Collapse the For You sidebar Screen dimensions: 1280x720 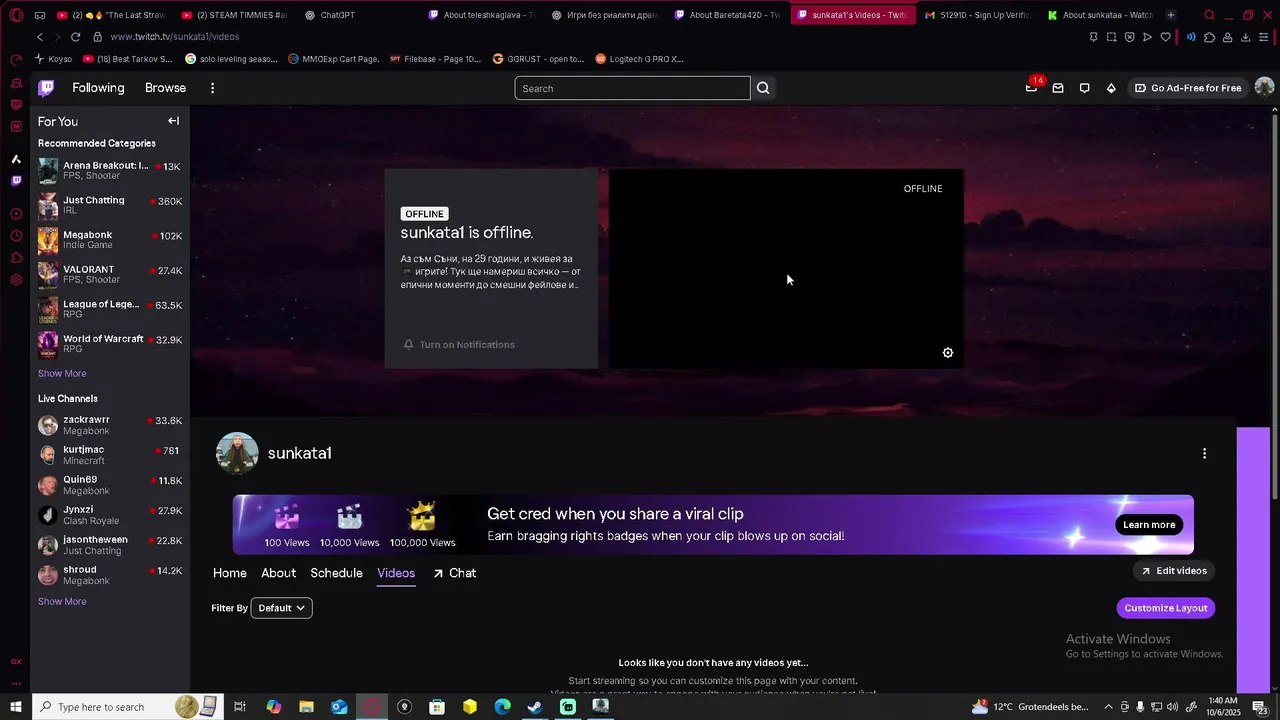tap(173, 121)
